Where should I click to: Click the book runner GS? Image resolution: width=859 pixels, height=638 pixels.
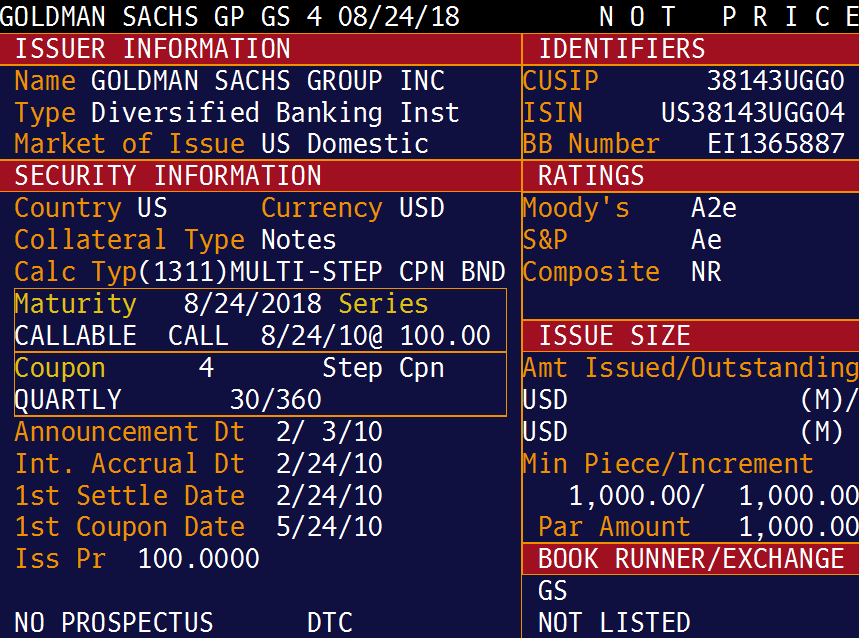[x=553, y=591]
